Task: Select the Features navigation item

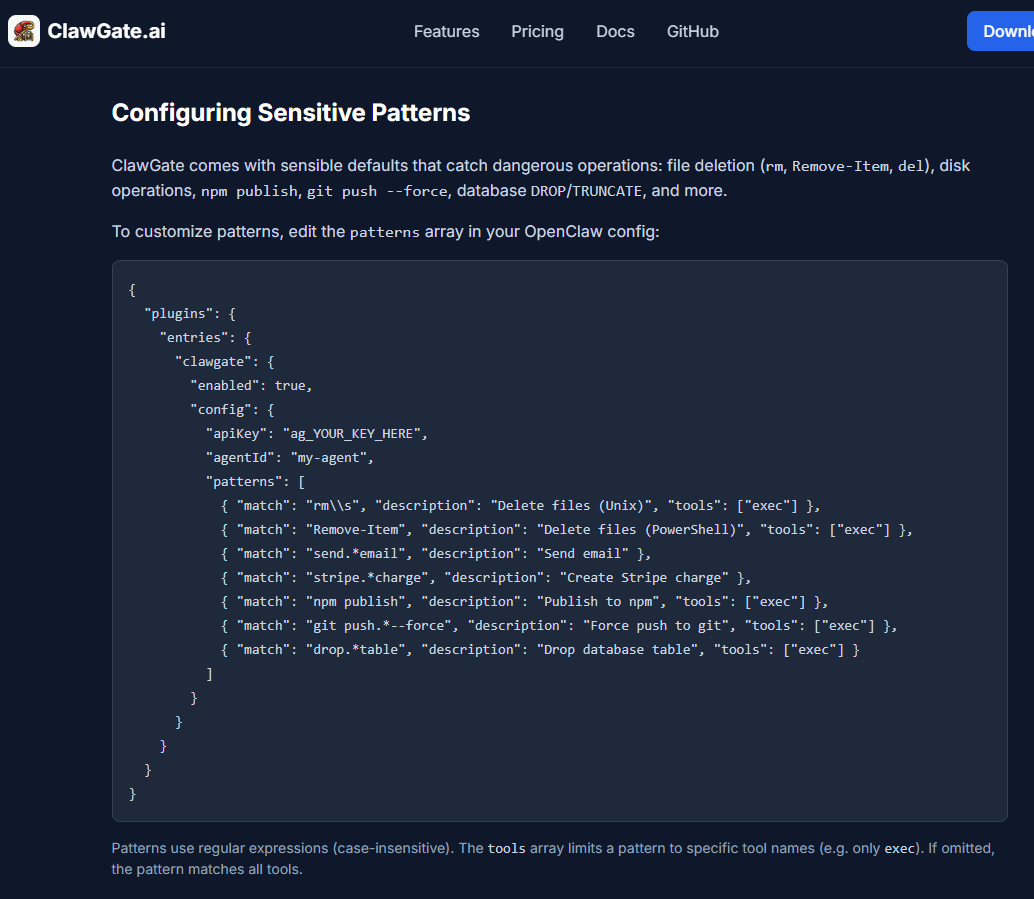Action: [446, 31]
